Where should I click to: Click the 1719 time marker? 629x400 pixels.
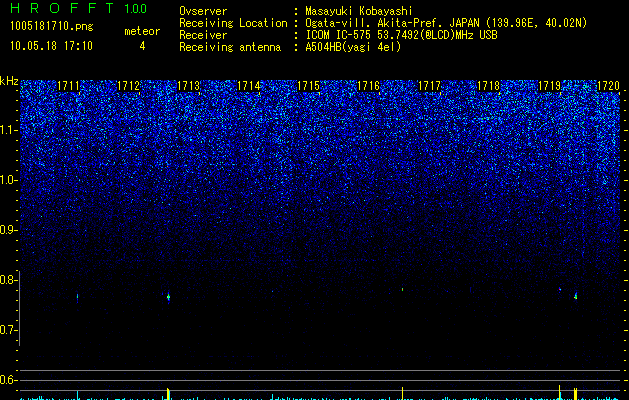point(549,86)
